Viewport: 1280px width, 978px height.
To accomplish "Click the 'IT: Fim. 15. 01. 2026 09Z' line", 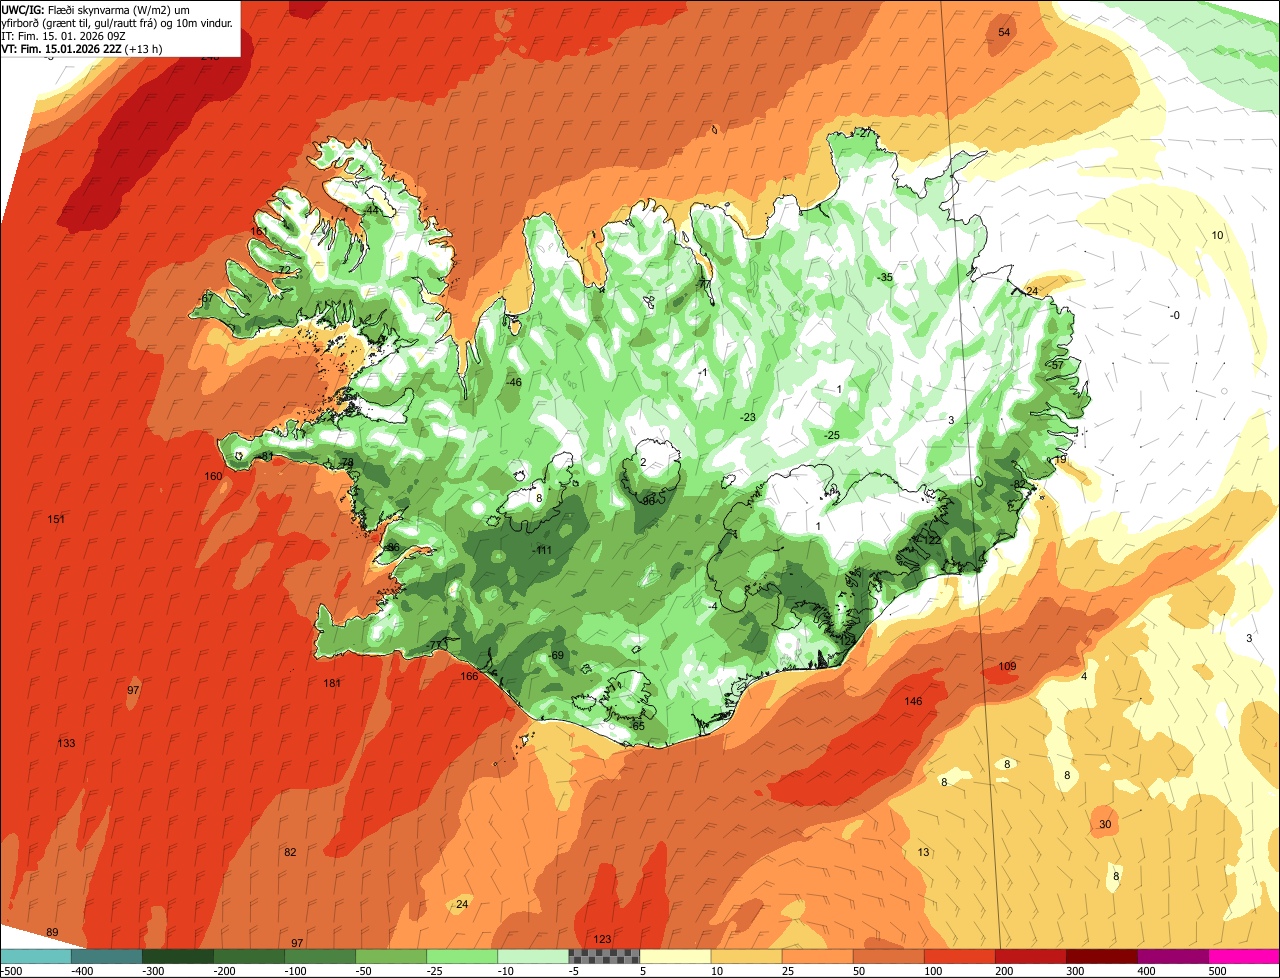I will [64, 36].
